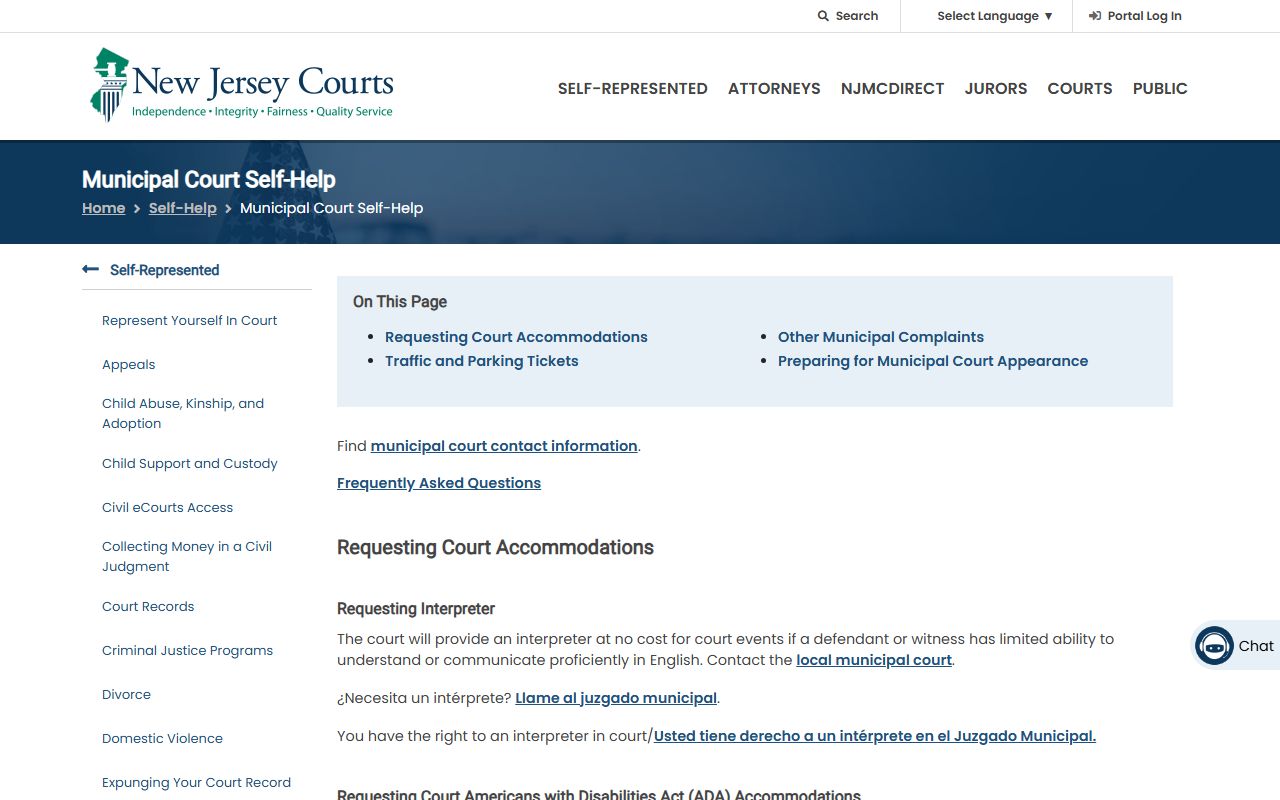Open the Self-Represented main menu

[633, 88]
